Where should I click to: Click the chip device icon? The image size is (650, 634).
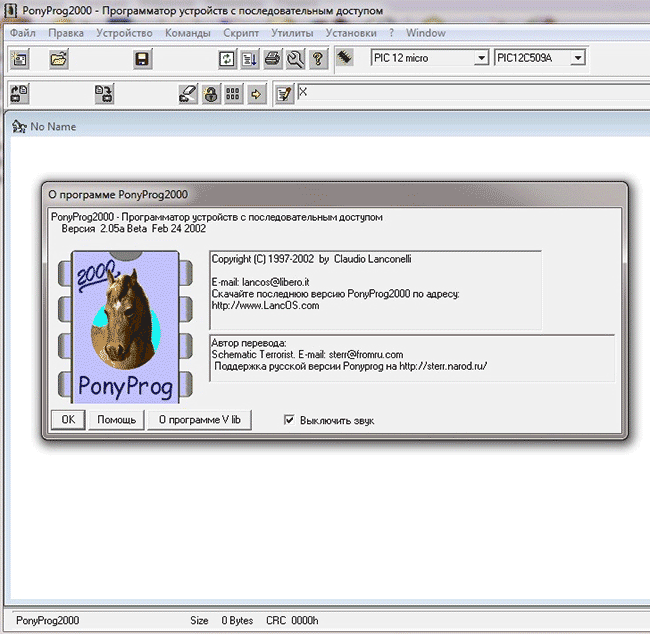(x=344, y=57)
